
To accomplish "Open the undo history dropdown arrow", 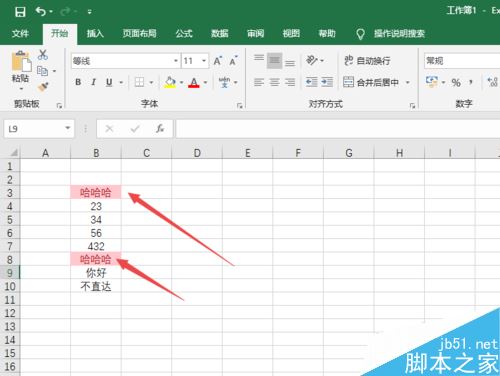I will point(51,12).
